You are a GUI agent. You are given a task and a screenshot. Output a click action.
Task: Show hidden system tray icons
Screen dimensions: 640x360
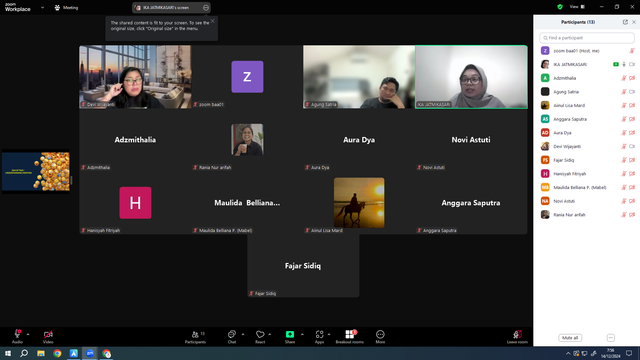(568, 353)
